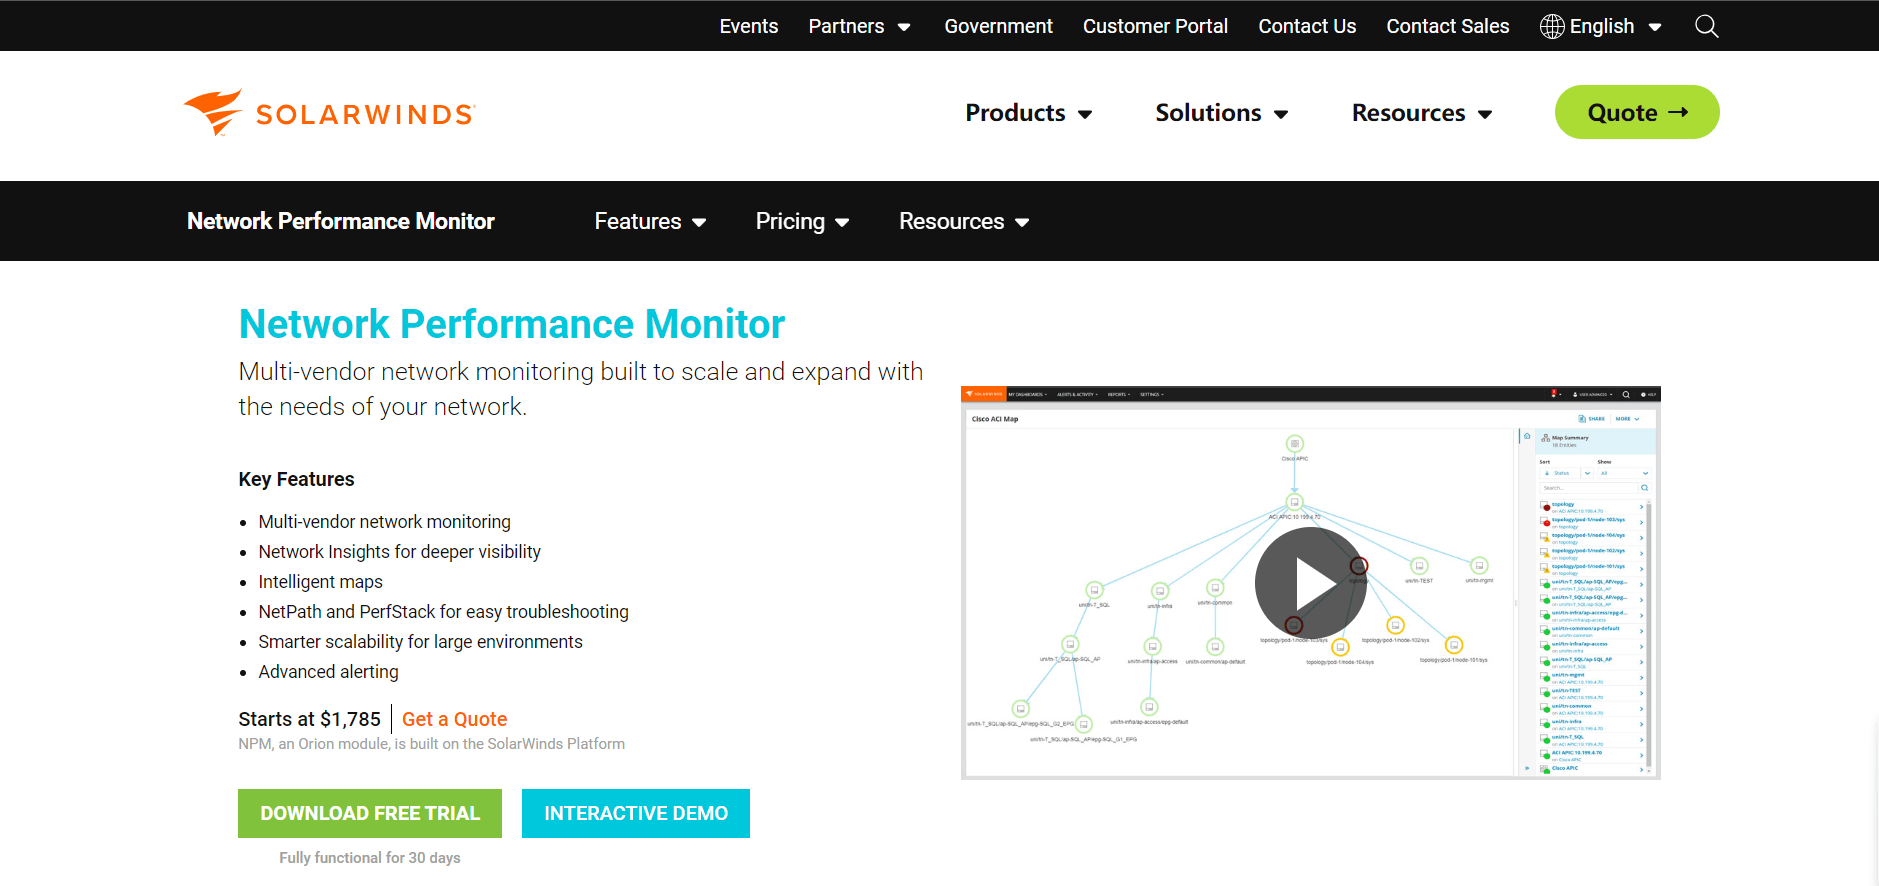This screenshot has height=886, width=1879.
Task: Expand the Products menu
Action: coord(1028,113)
